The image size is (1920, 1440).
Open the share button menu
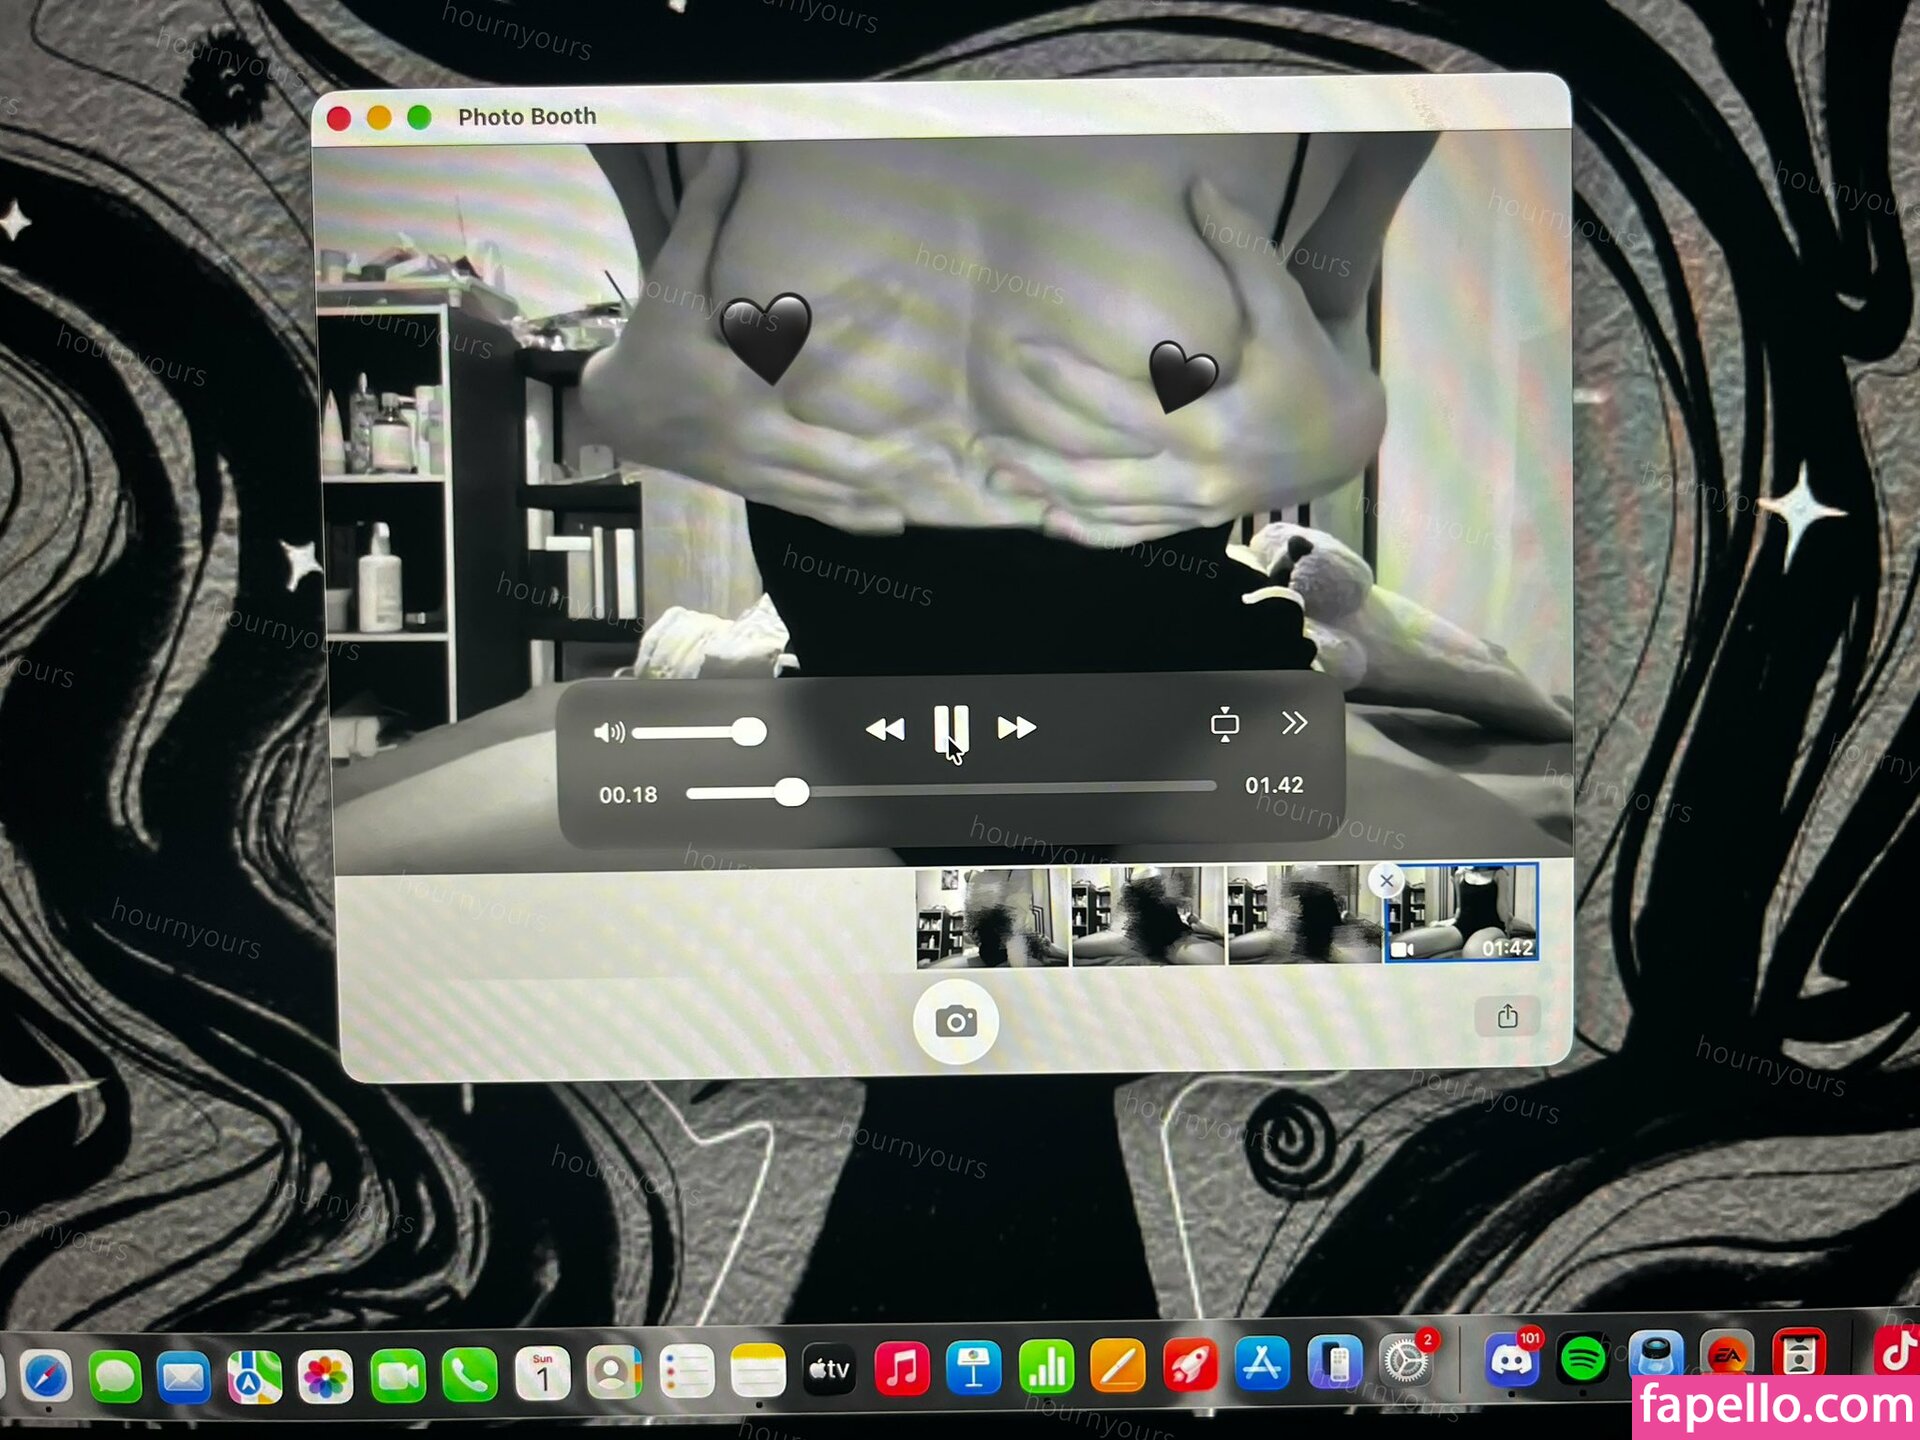1507,1017
